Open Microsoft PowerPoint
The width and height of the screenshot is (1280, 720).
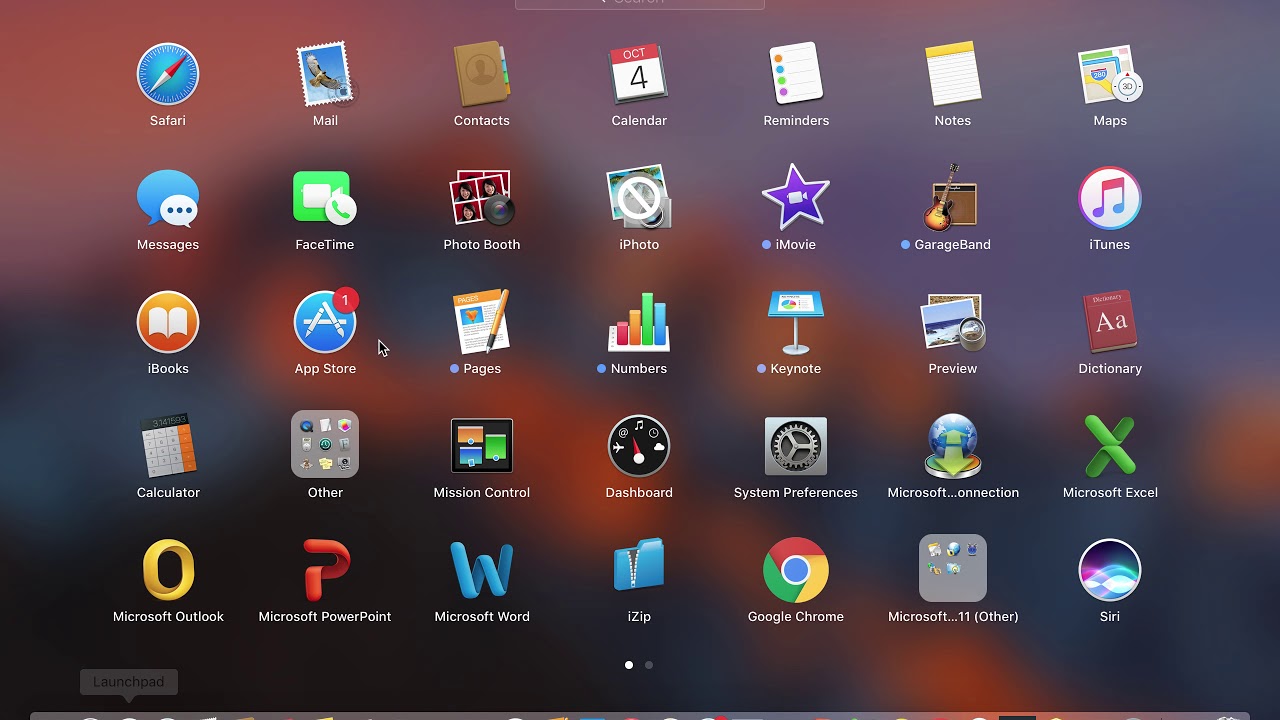[325, 570]
